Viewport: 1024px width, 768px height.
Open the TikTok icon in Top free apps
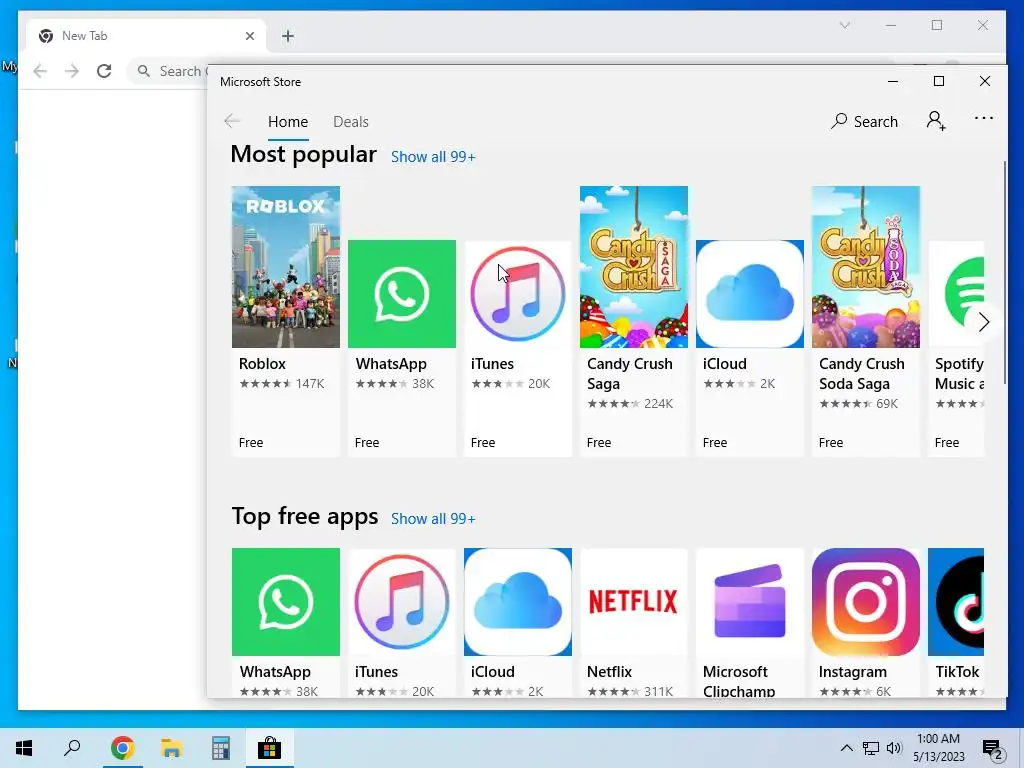pos(956,601)
